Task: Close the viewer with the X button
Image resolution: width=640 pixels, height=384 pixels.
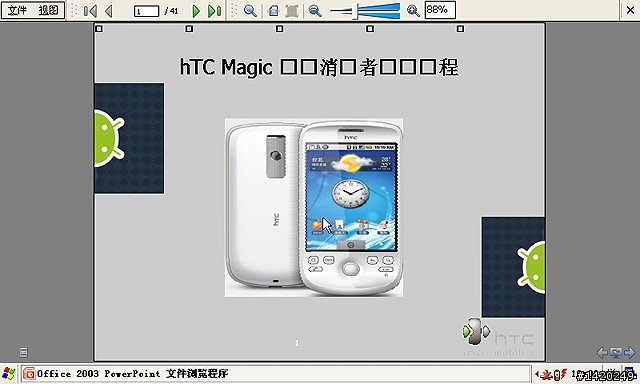Action: (x=631, y=10)
